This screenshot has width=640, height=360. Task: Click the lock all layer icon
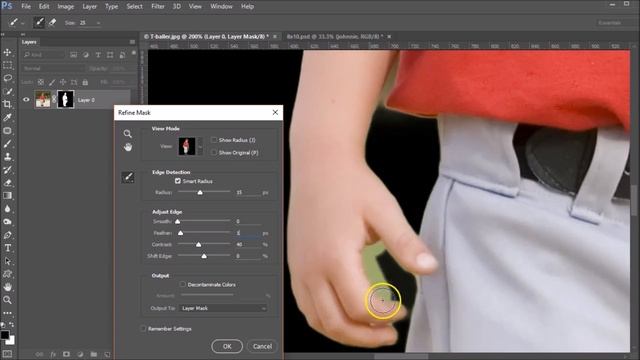pos(85,82)
